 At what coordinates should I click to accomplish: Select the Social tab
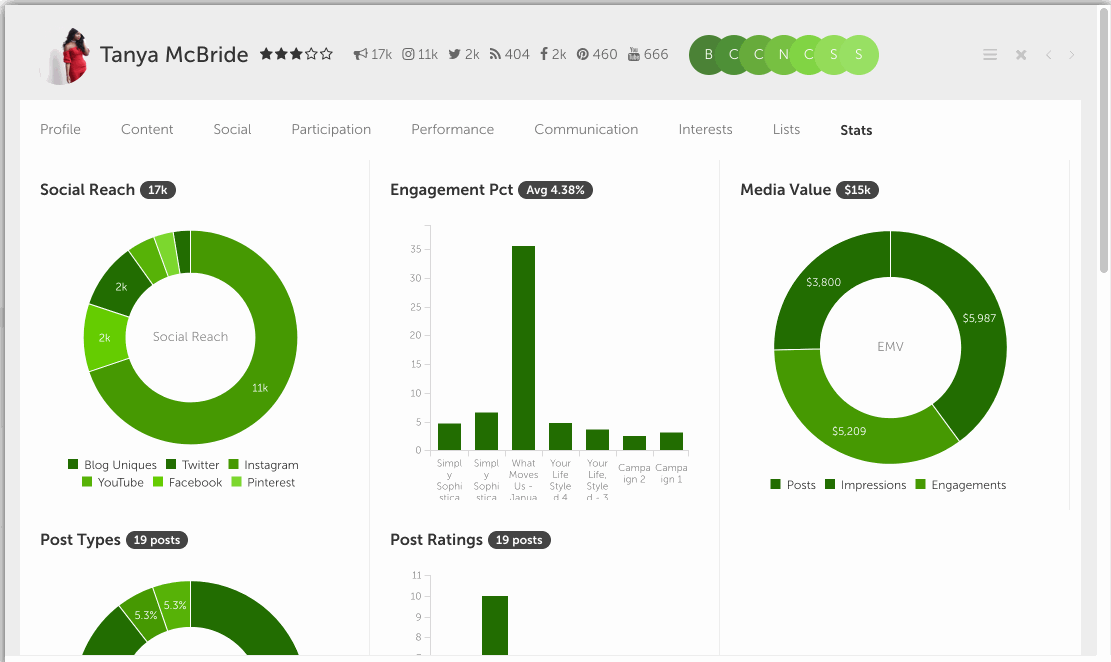(x=232, y=130)
